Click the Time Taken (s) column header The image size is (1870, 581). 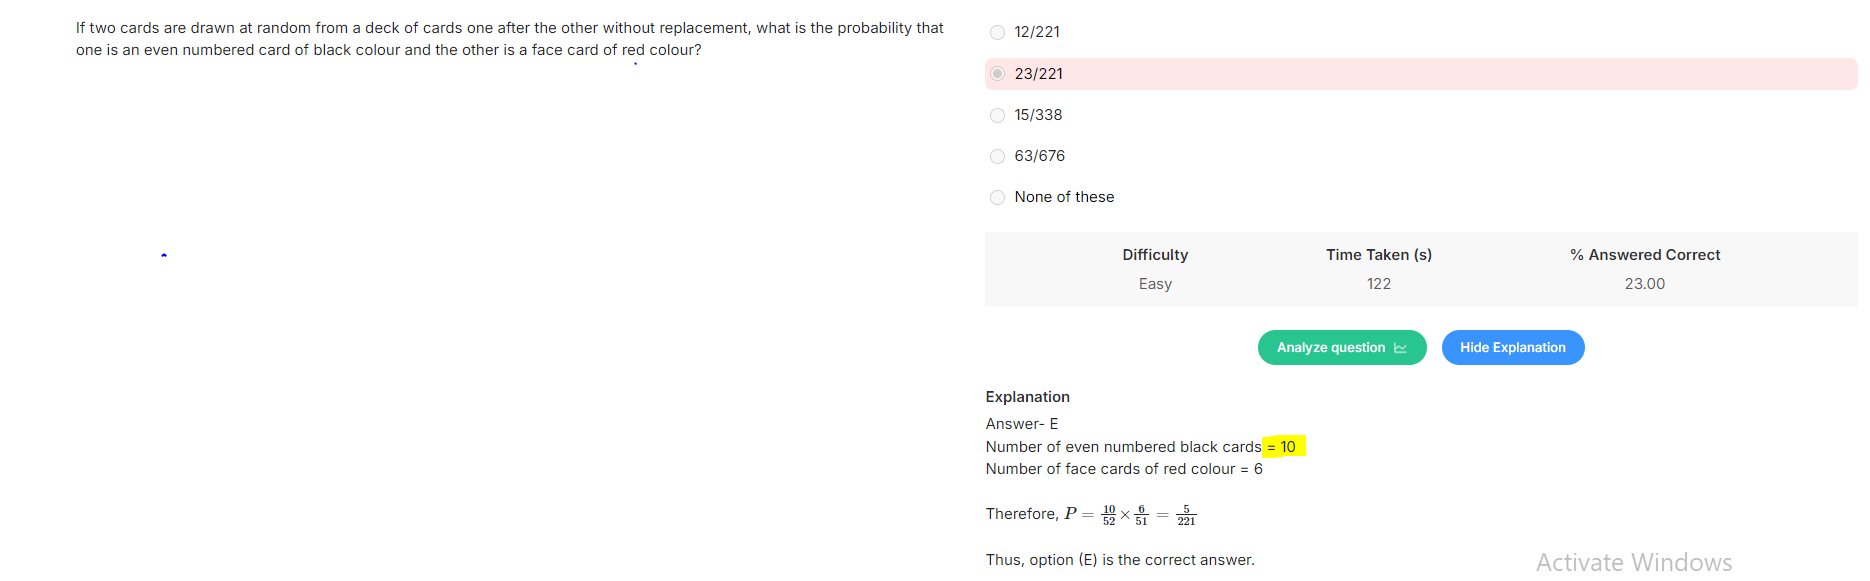click(x=1379, y=255)
